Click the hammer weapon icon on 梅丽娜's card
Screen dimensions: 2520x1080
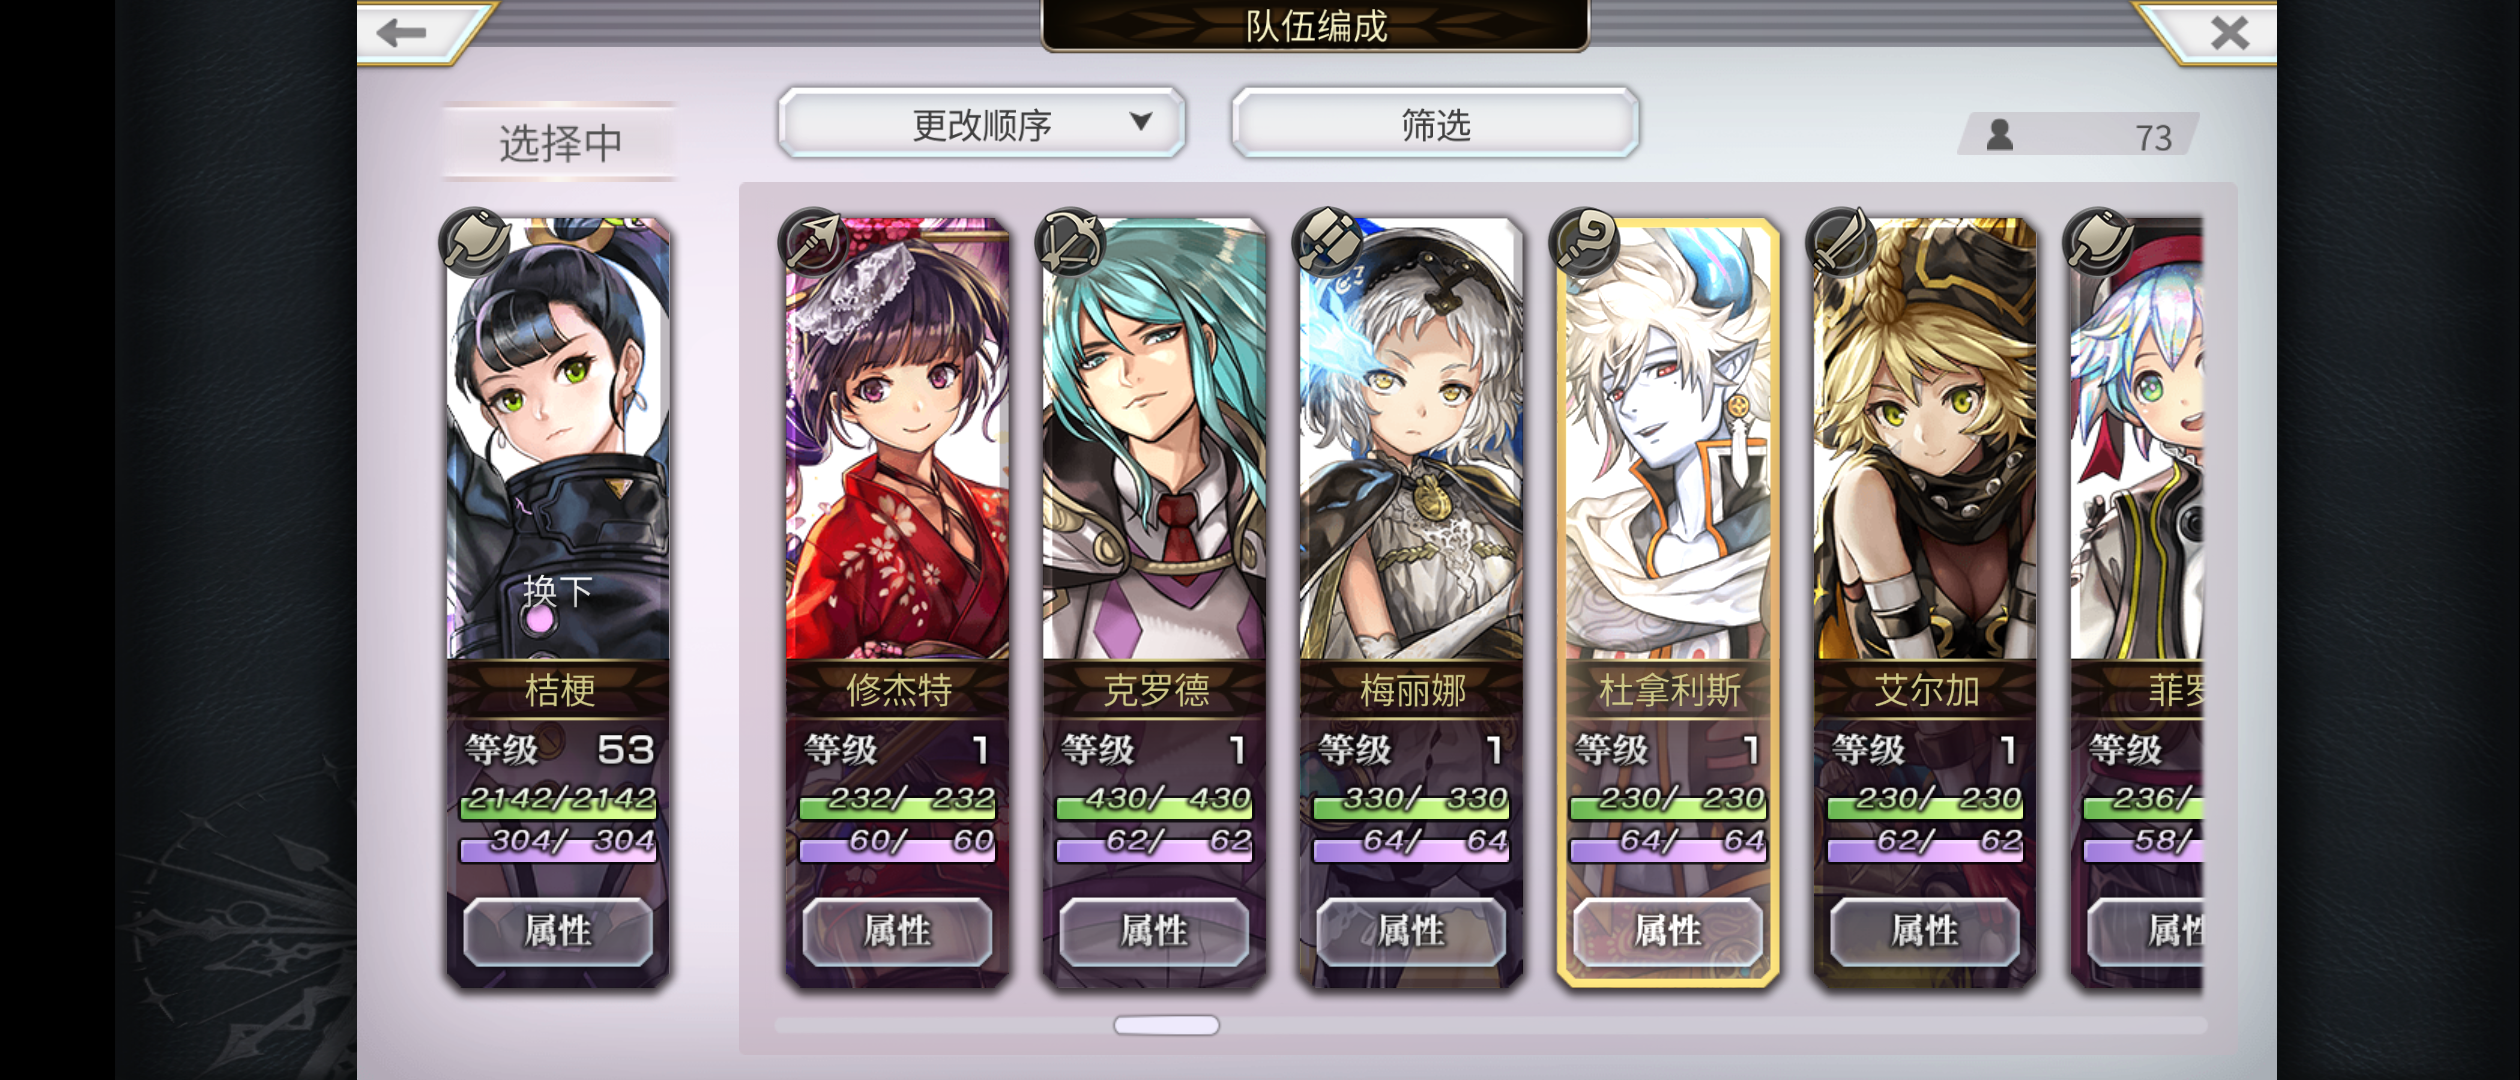(1328, 241)
